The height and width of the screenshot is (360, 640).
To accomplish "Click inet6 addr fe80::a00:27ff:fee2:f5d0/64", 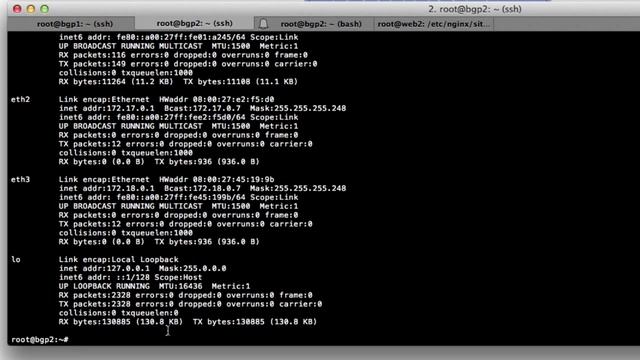I will 152,117.
